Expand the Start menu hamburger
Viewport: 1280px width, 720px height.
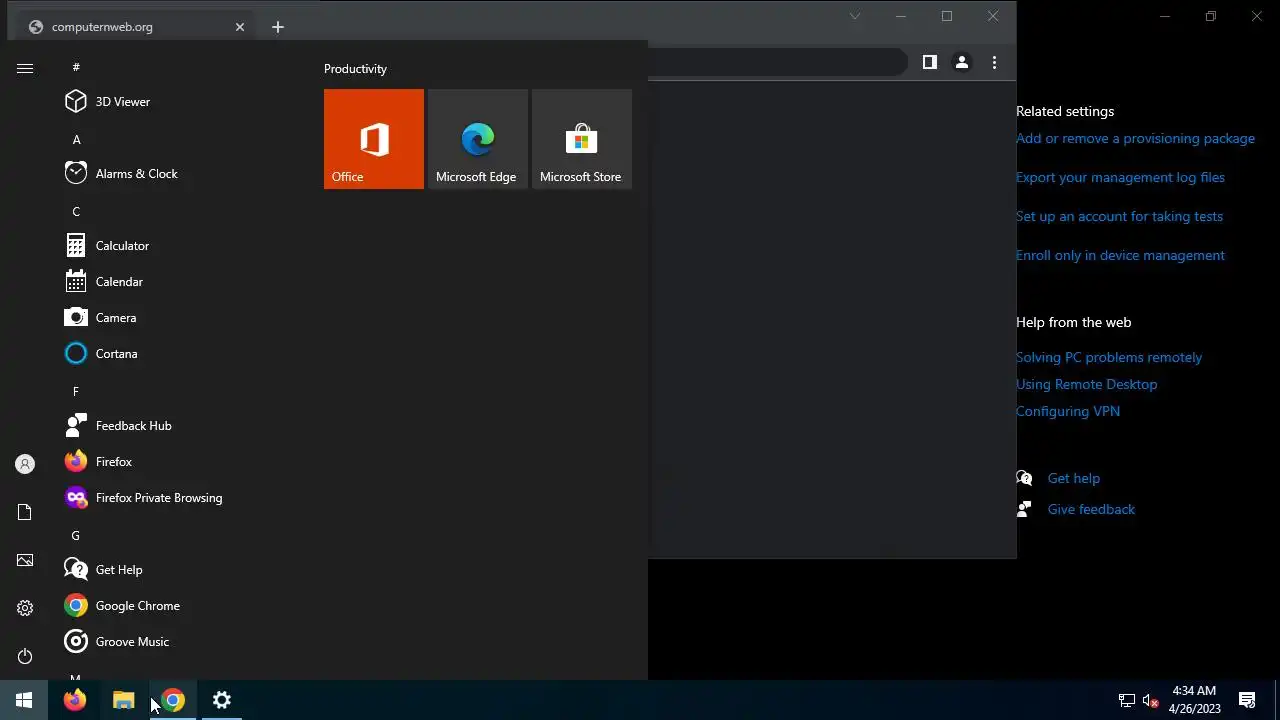(x=25, y=68)
